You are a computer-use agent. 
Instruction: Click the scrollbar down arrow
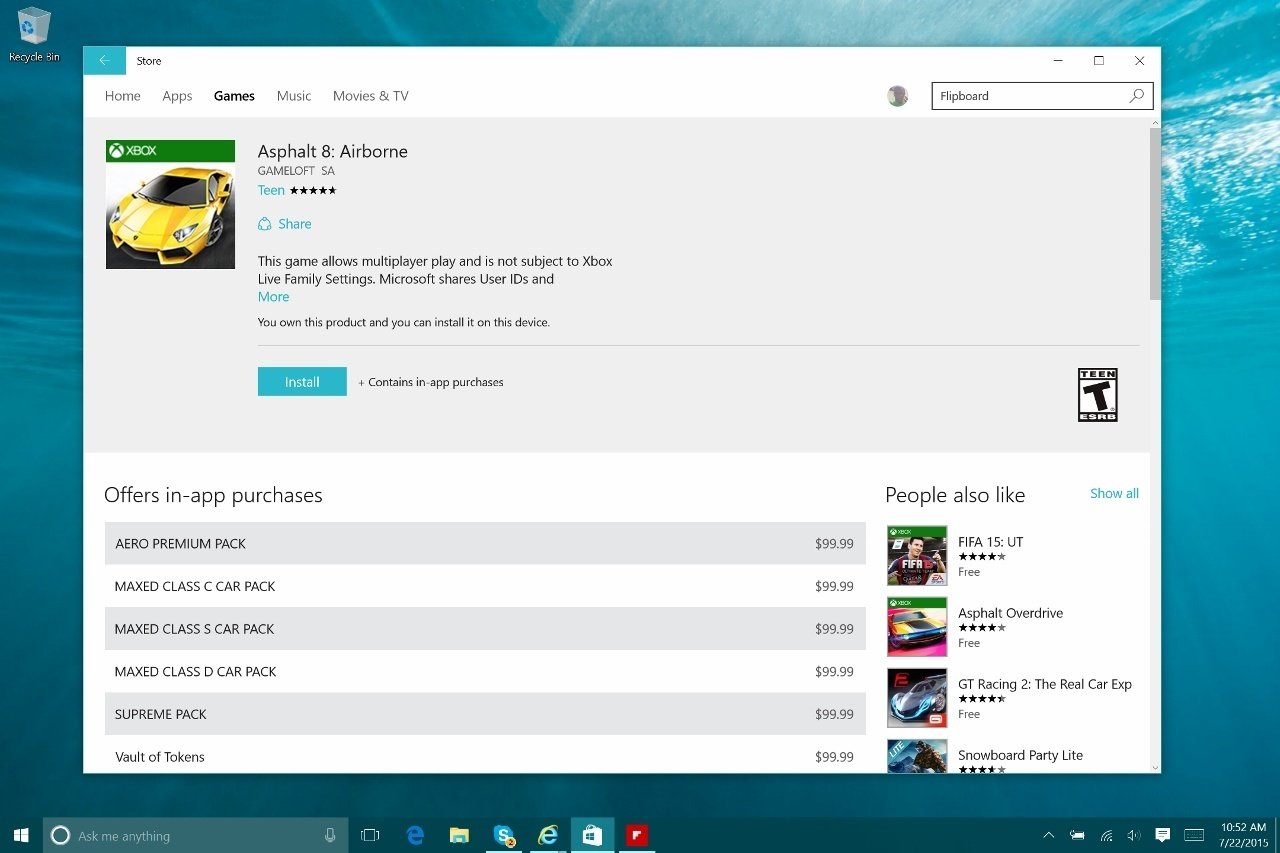point(1155,767)
